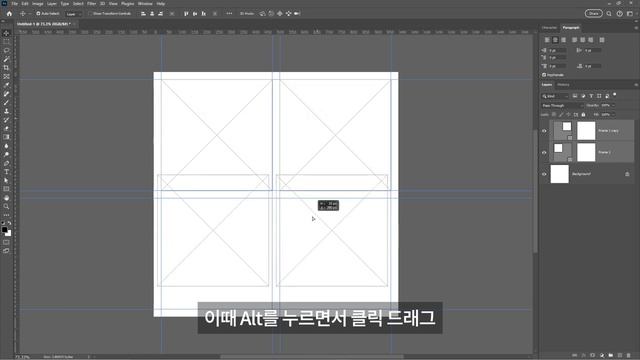The height and width of the screenshot is (360, 640).
Task: Open the Paragraph panel flyout menu
Action: pyautogui.click(x=636, y=28)
